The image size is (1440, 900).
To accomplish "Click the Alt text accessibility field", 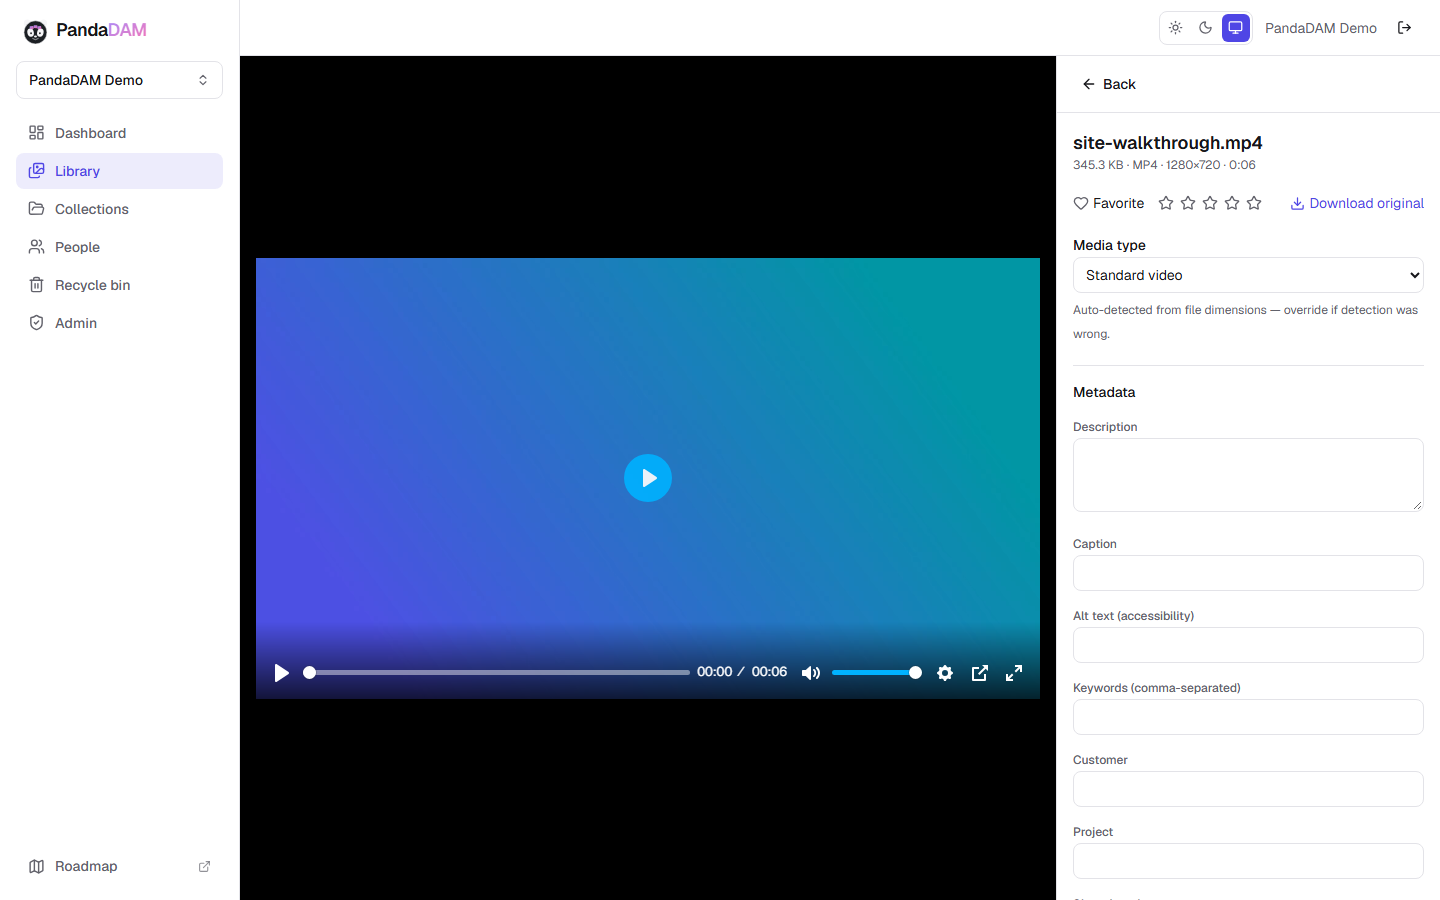I will pyautogui.click(x=1248, y=645).
